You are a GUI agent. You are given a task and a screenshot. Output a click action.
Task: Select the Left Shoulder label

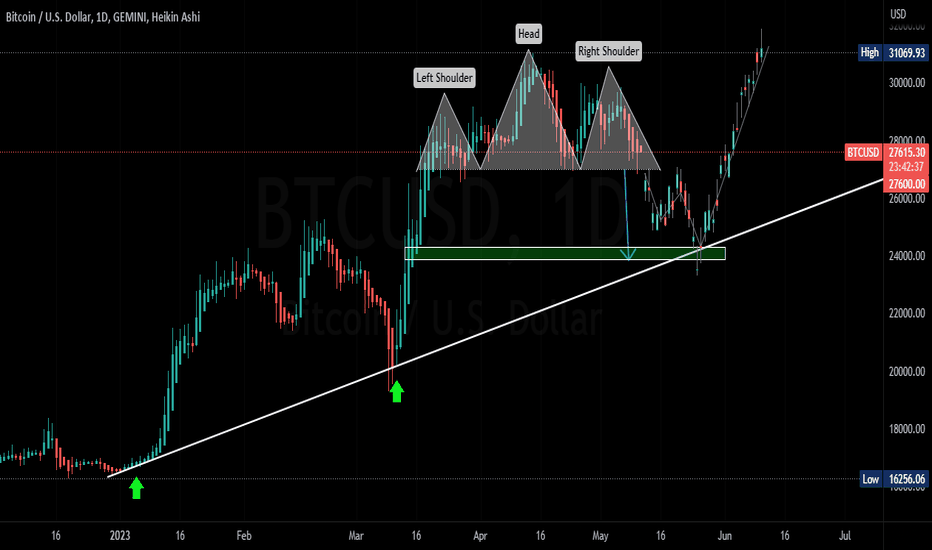(x=445, y=78)
